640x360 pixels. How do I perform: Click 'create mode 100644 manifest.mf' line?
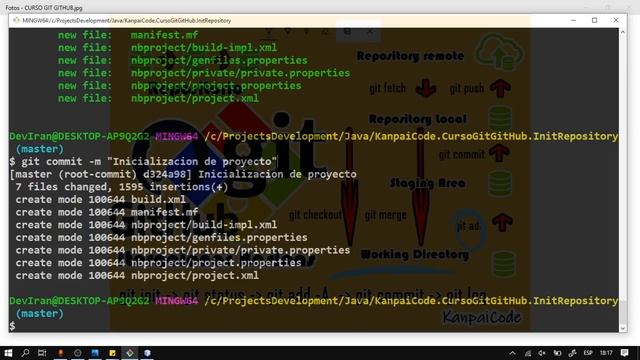click(x=107, y=212)
